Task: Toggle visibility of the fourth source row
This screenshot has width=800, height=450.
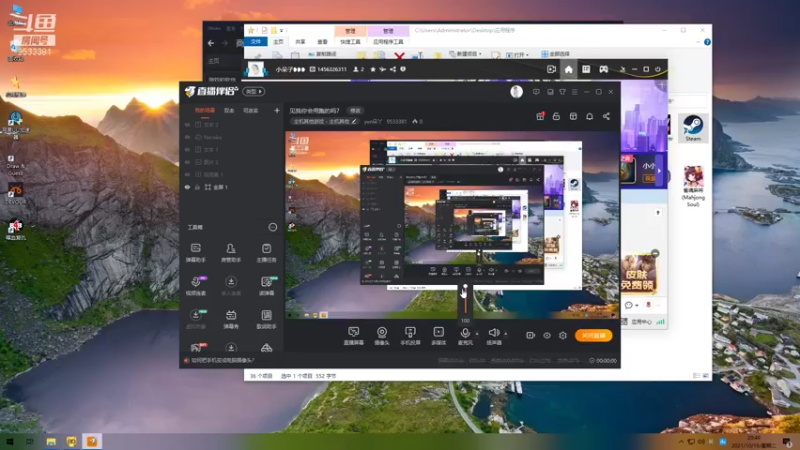Action: click(x=187, y=162)
